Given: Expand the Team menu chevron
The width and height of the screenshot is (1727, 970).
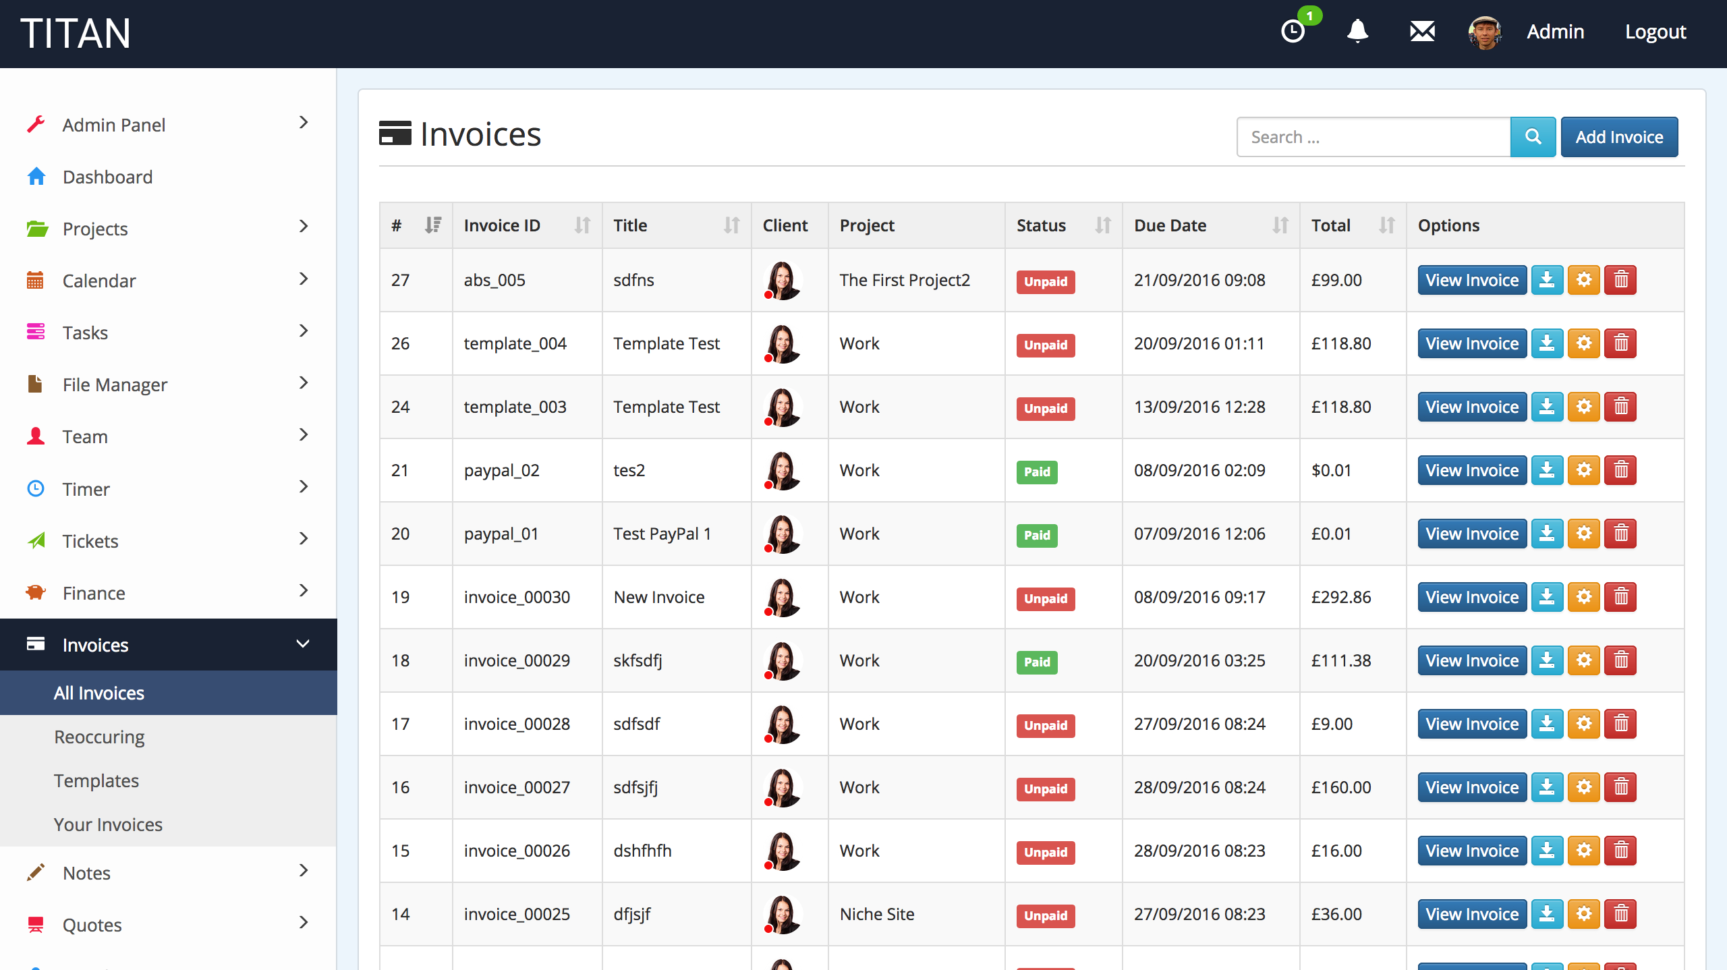Looking at the screenshot, I should point(304,434).
